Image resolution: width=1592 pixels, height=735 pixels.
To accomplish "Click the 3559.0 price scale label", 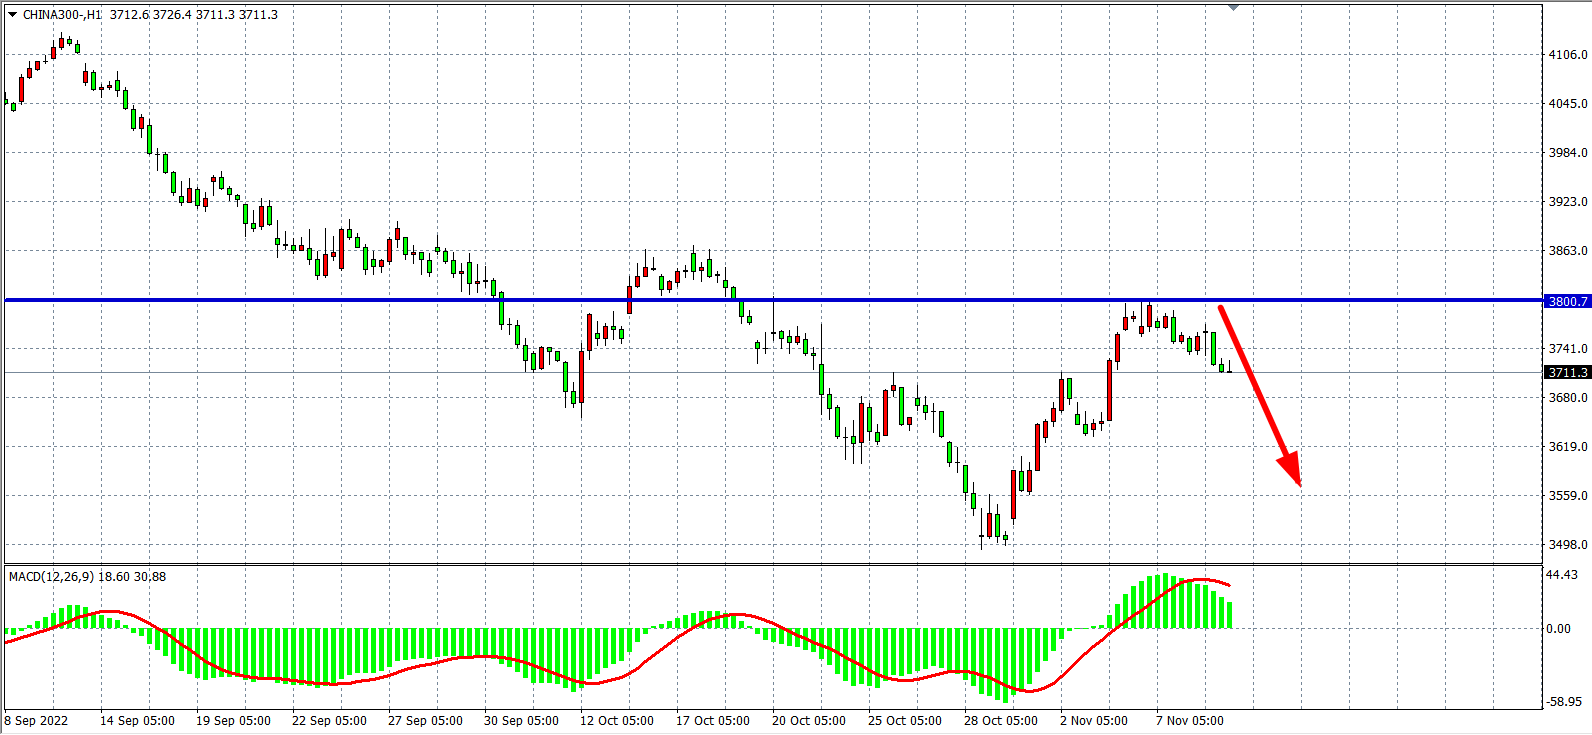I will click(x=1567, y=496).
